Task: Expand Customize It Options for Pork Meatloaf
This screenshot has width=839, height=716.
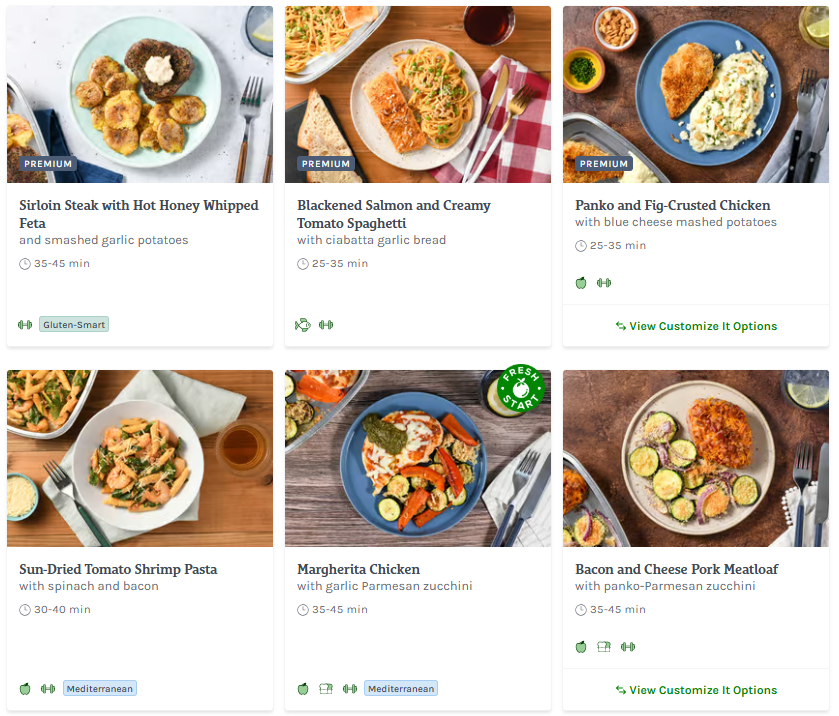Action: click(x=696, y=690)
